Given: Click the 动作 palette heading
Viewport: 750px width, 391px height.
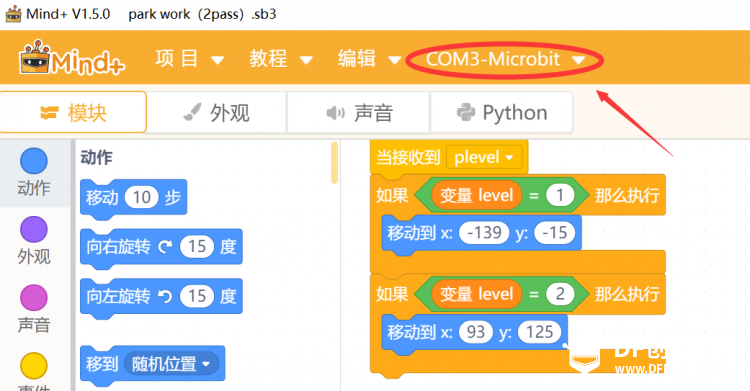Looking at the screenshot, I should (x=97, y=157).
